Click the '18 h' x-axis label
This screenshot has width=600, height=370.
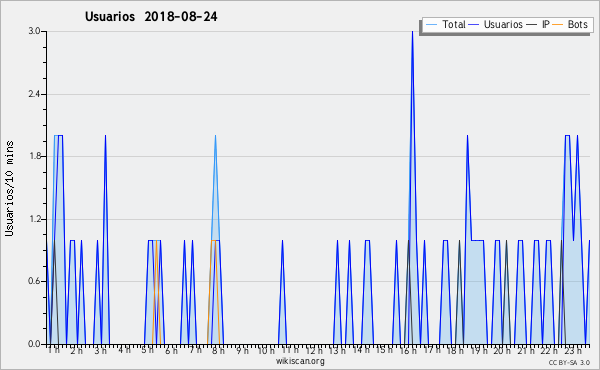[x=455, y=350]
